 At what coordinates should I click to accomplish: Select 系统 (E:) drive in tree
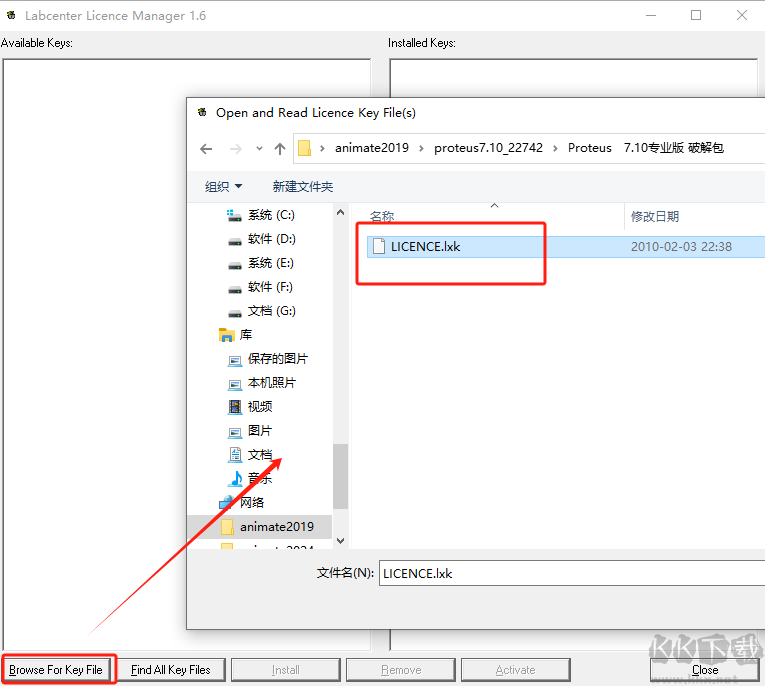pyautogui.click(x=261, y=263)
